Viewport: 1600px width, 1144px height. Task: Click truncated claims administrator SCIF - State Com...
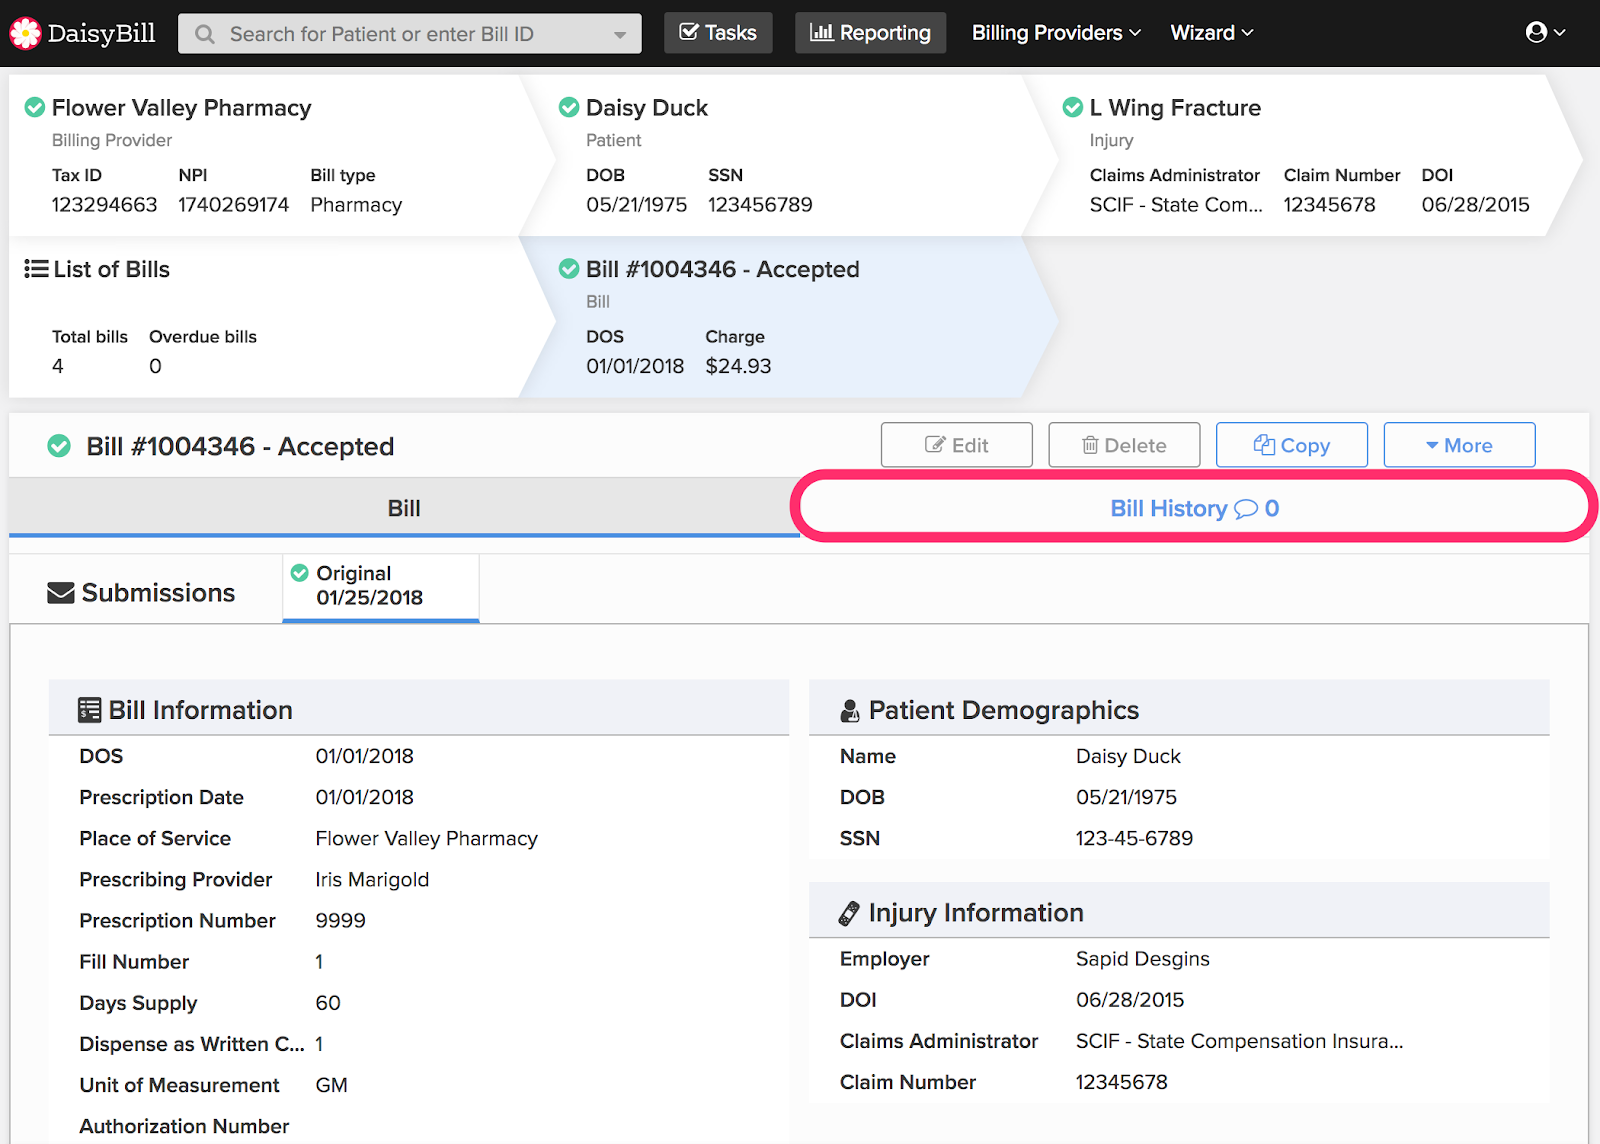coord(1176,205)
